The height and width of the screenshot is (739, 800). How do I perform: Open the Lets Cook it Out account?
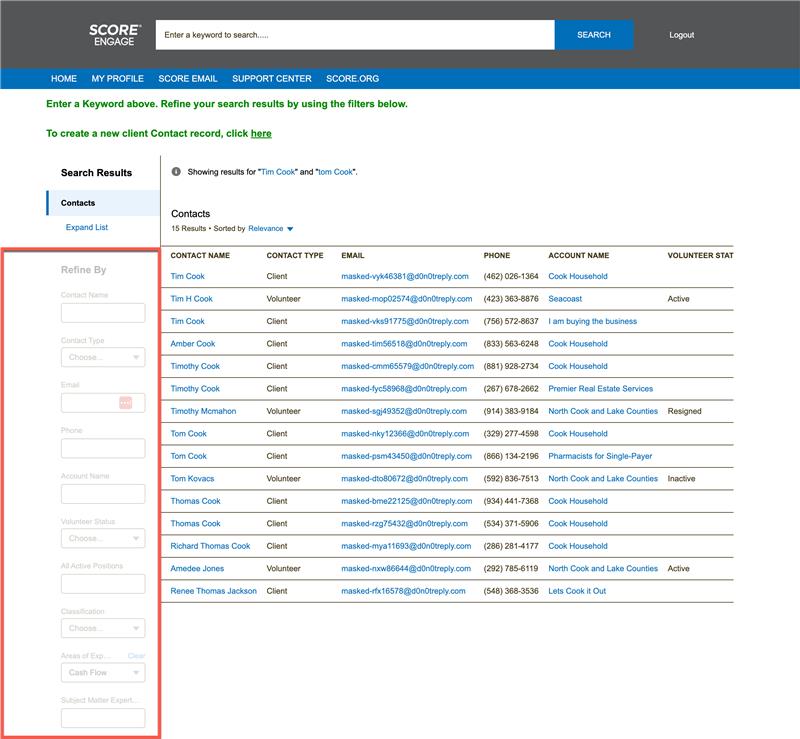pyautogui.click(x=577, y=590)
